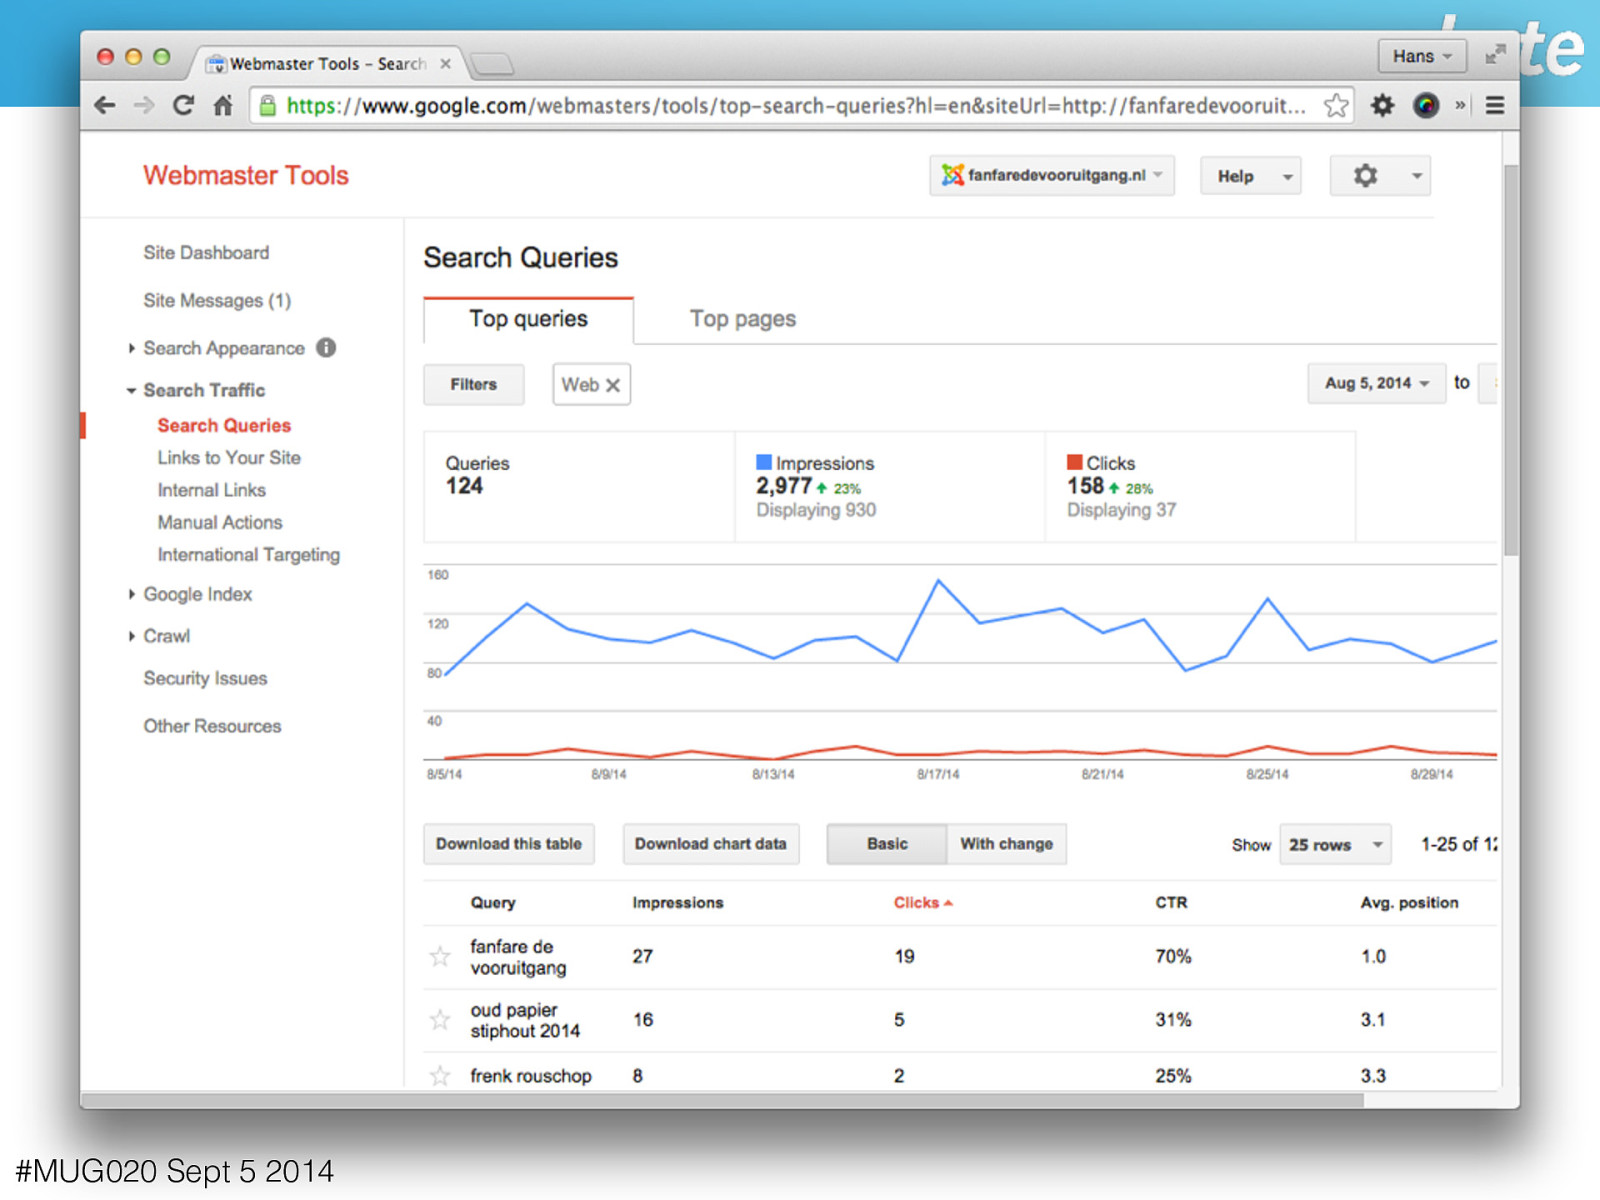The width and height of the screenshot is (1600, 1200).
Task: Click the horizontal scrollbar at window bottom
Action: point(722,1100)
